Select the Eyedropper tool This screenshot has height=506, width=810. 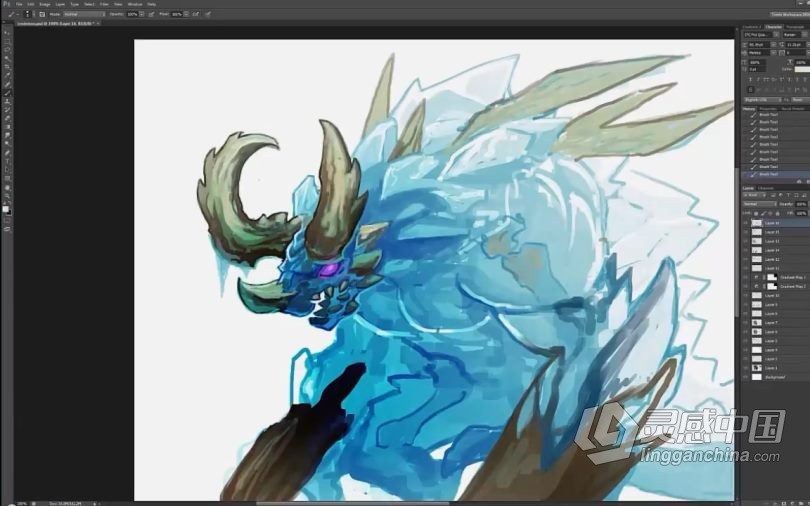7,75
